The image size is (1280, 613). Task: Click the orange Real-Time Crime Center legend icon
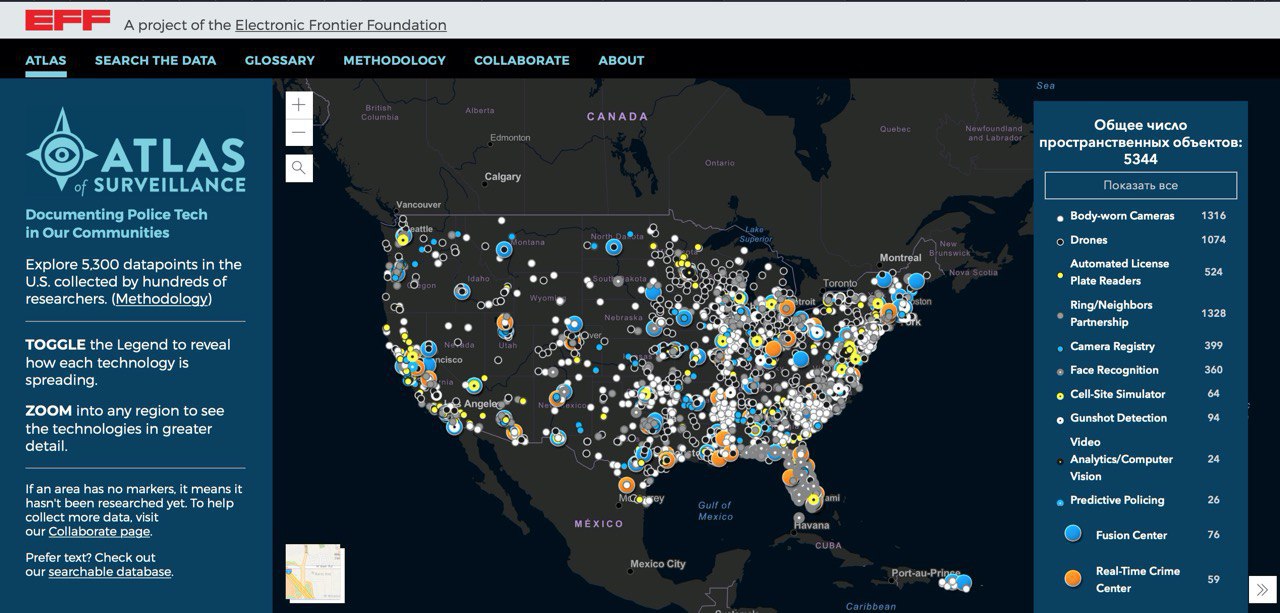pos(1073,579)
